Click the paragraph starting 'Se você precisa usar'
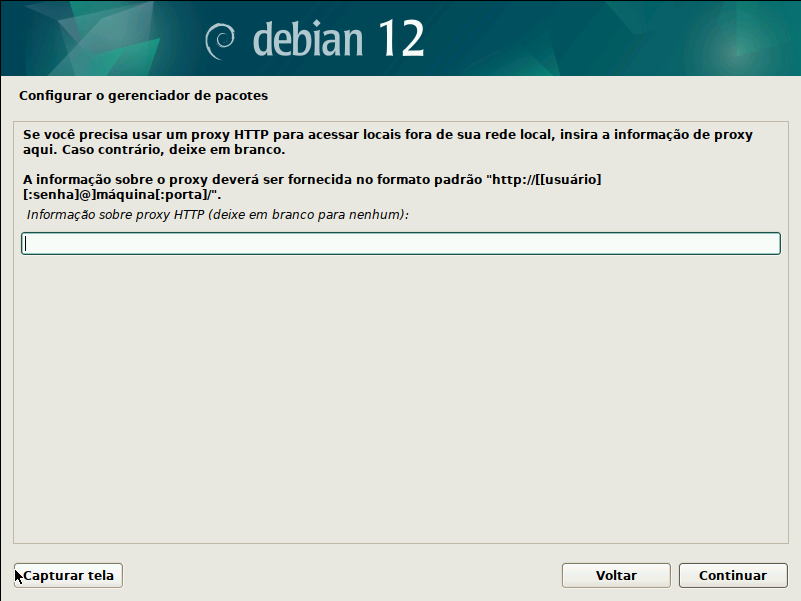This screenshot has width=801, height=601. [x=388, y=142]
